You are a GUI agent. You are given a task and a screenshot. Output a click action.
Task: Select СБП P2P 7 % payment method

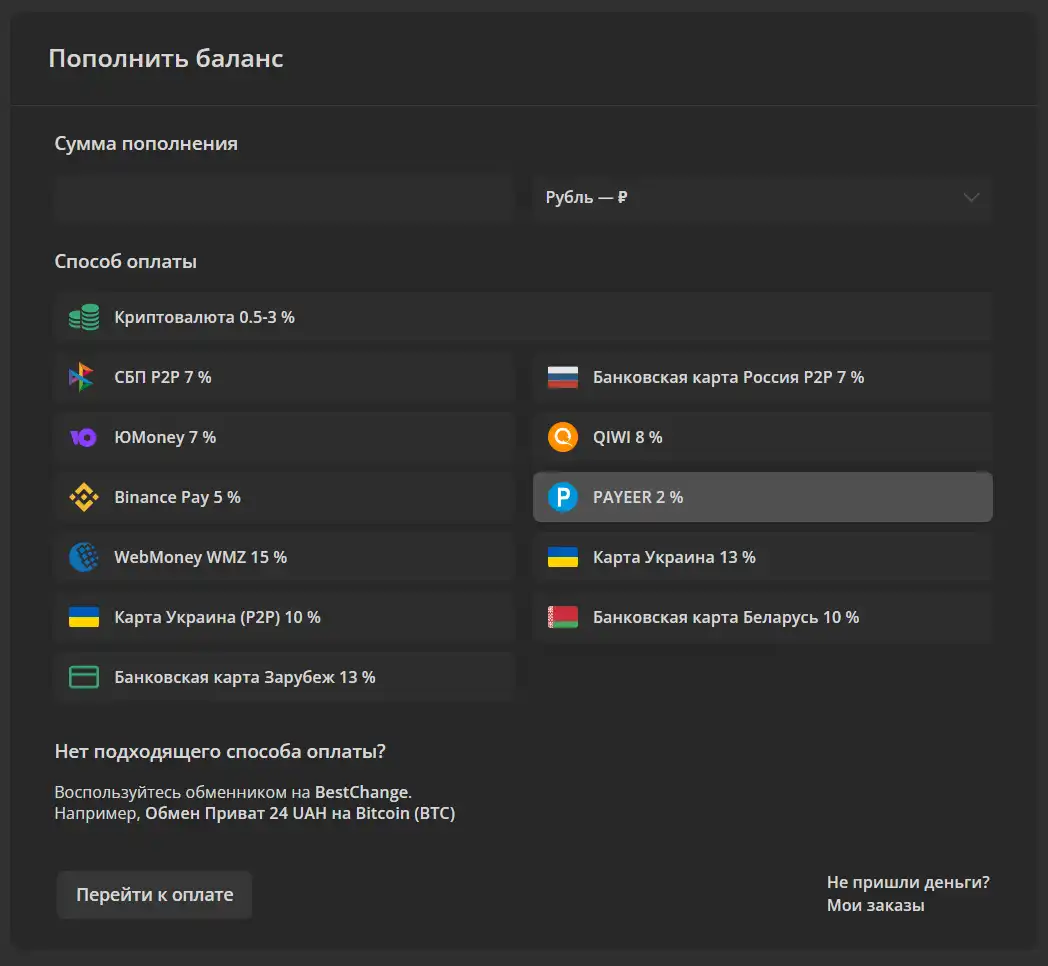coord(284,377)
